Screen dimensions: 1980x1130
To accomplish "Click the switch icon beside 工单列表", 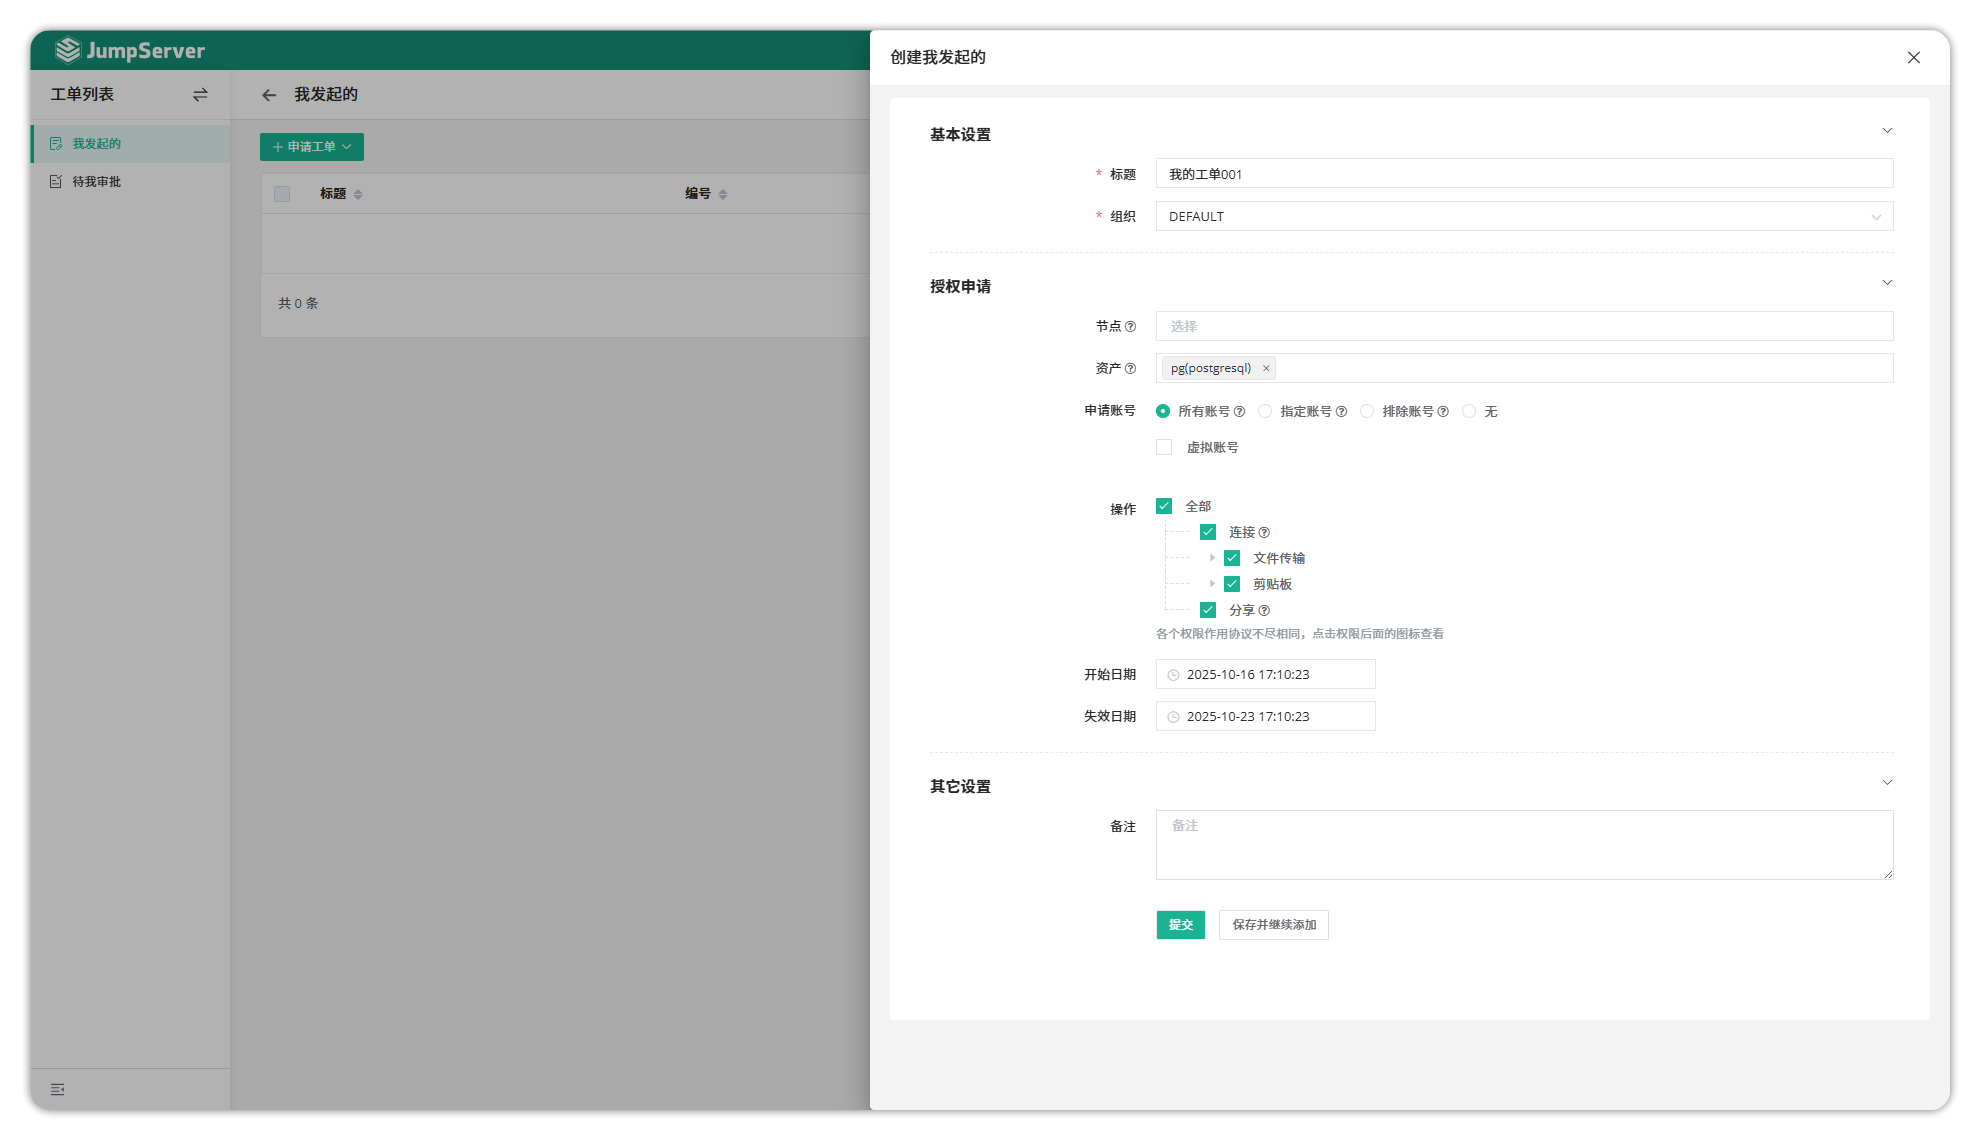I will coord(200,95).
